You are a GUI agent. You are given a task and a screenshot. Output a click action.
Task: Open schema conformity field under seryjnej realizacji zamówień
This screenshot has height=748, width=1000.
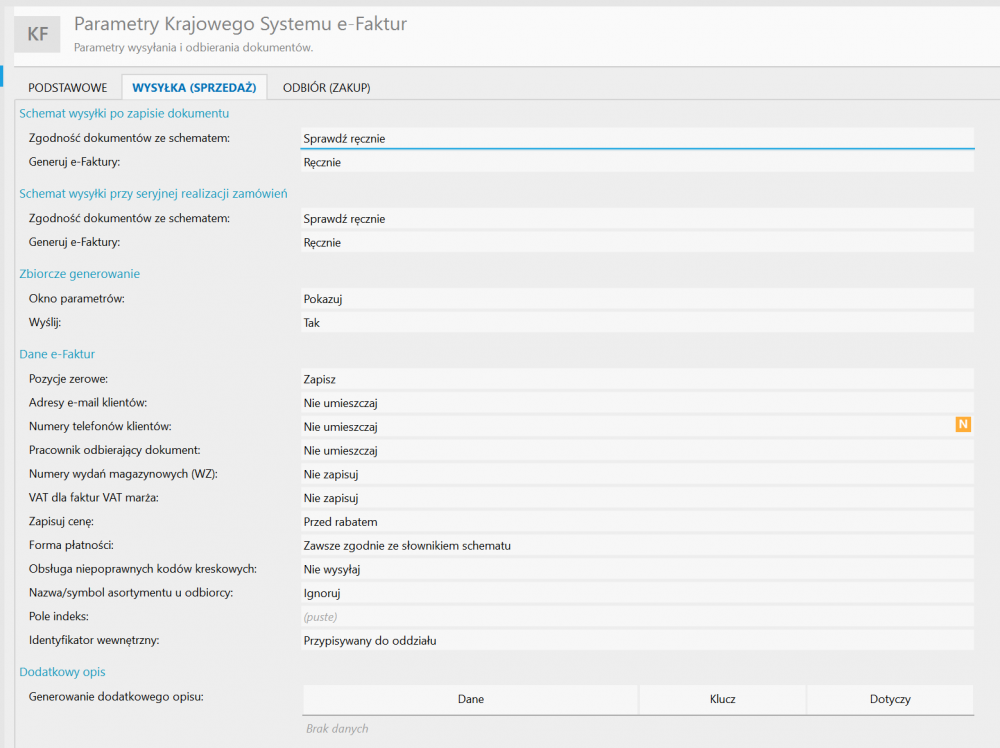click(637, 219)
